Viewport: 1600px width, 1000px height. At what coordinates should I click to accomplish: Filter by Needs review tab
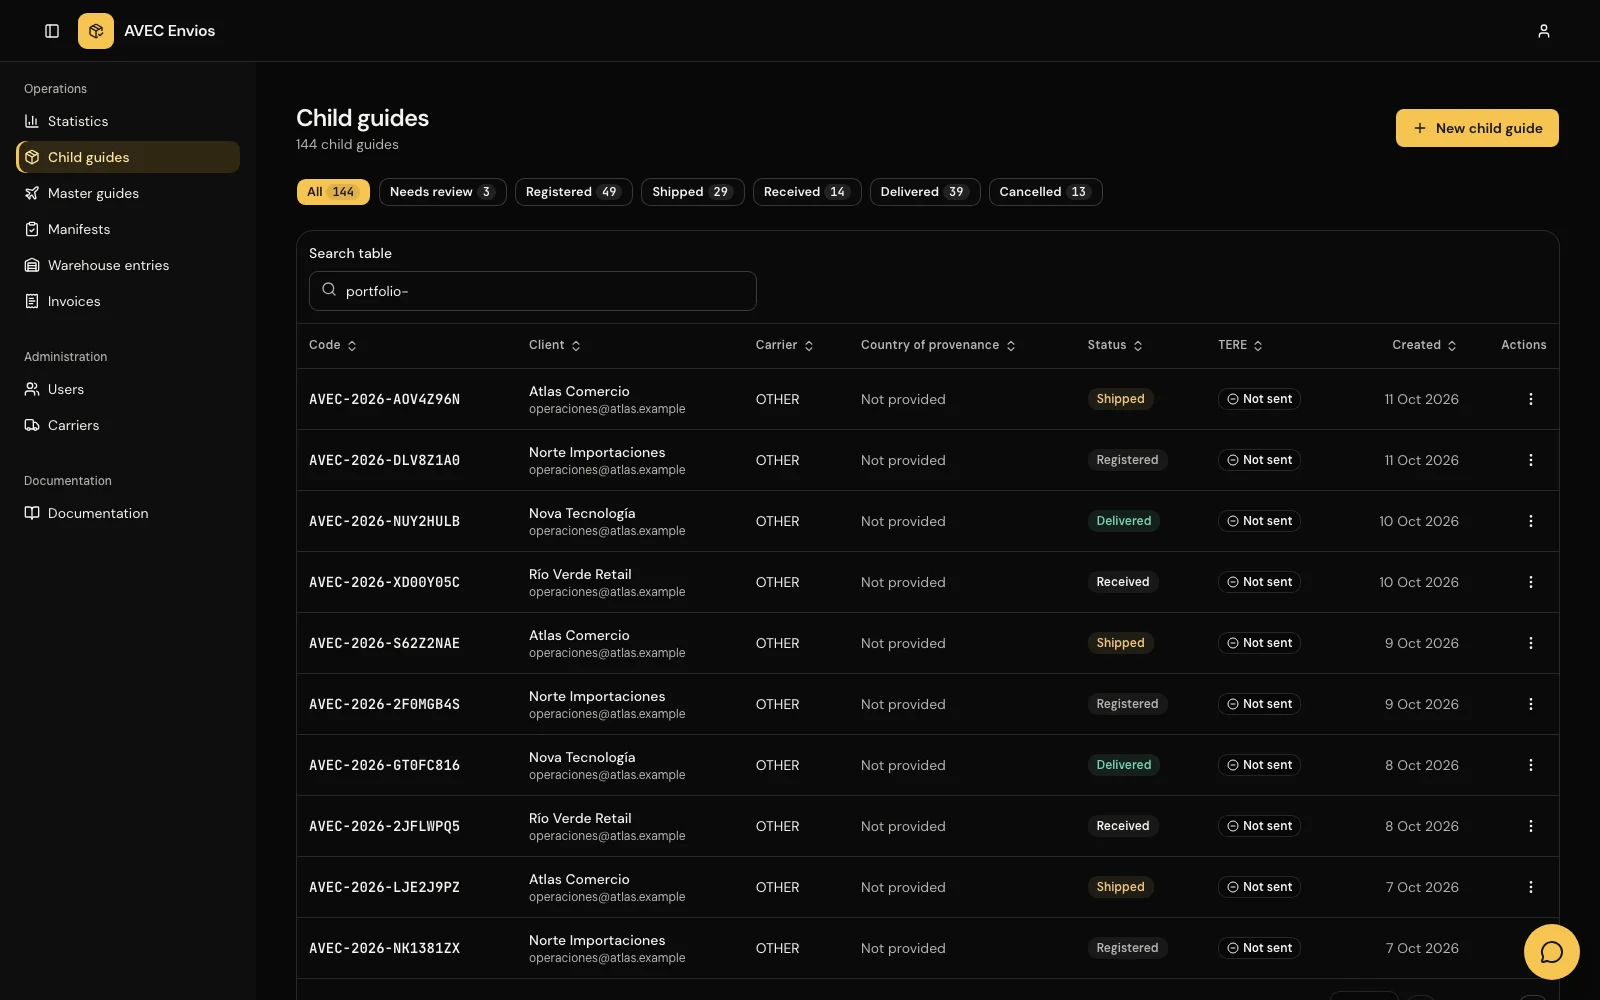(442, 192)
